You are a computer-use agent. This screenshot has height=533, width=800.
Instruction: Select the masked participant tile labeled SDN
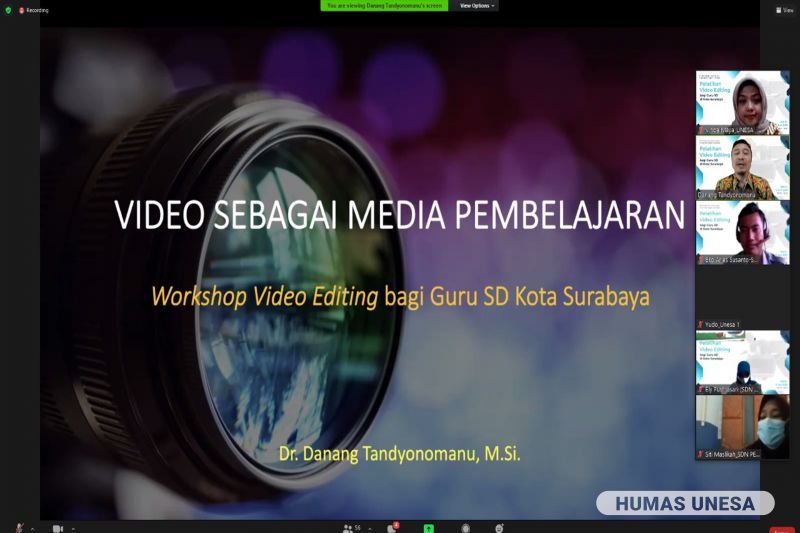click(x=742, y=362)
